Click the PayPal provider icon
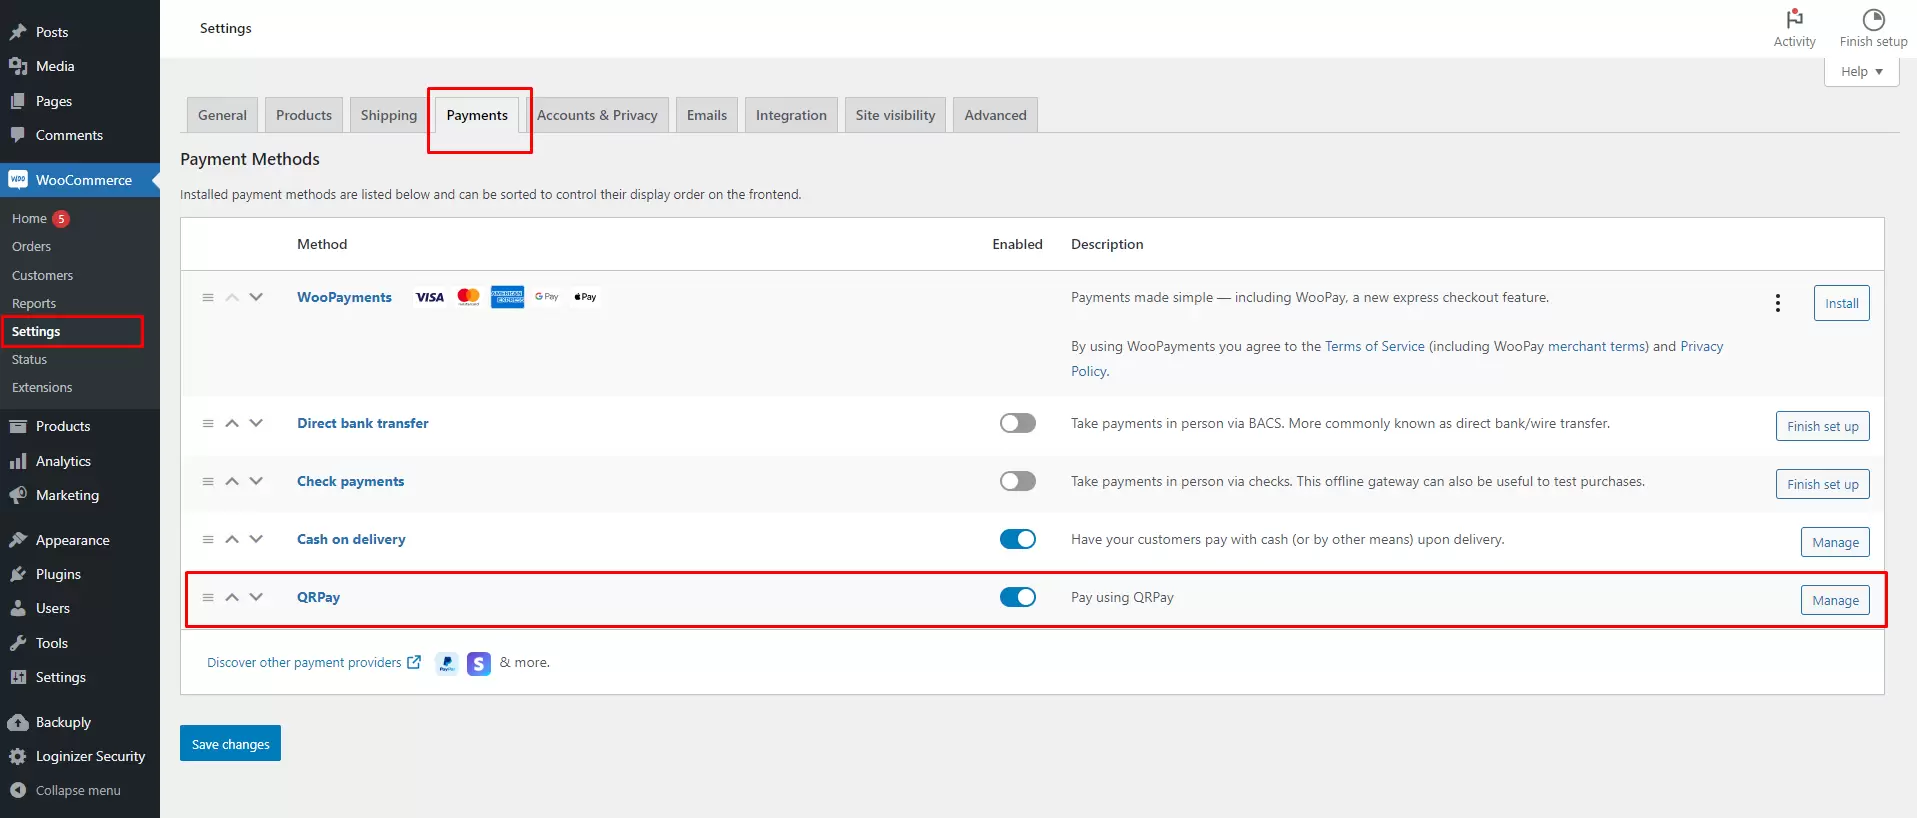Viewport: 1917px width, 818px height. (447, 663)
